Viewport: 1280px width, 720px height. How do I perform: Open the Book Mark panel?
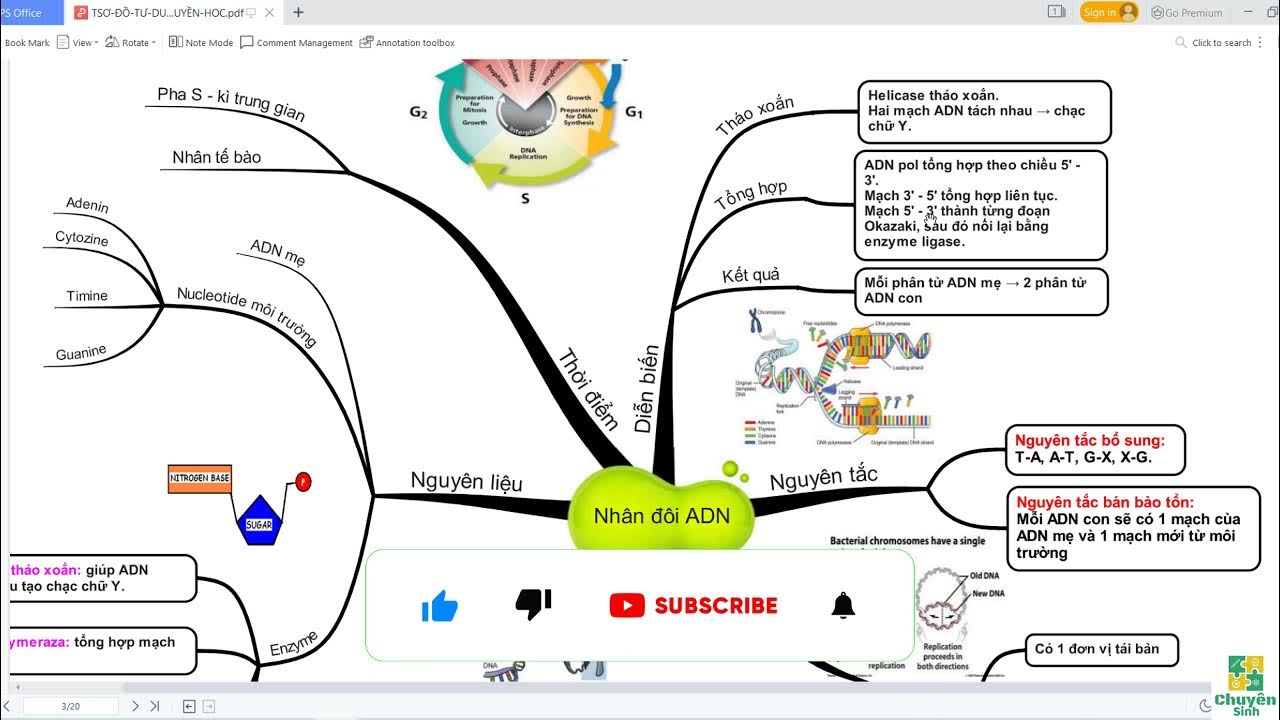(x=26, y=43)
